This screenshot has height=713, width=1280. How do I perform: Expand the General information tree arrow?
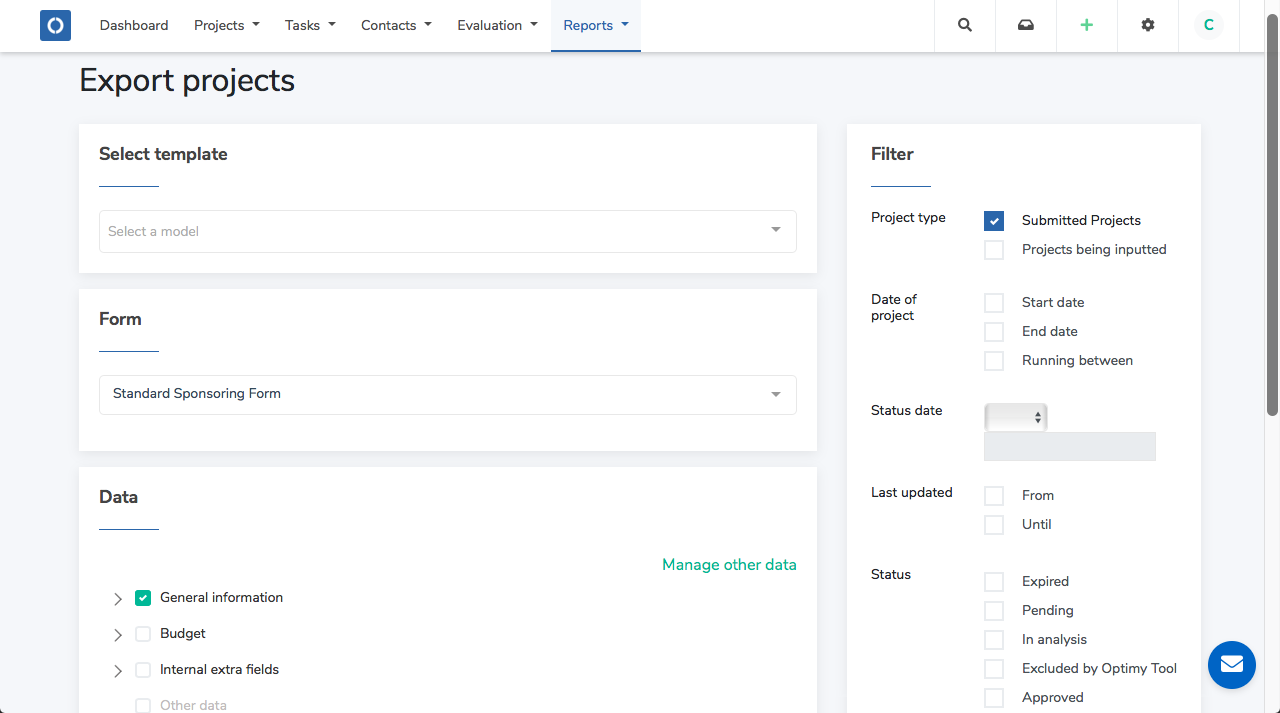118,599
